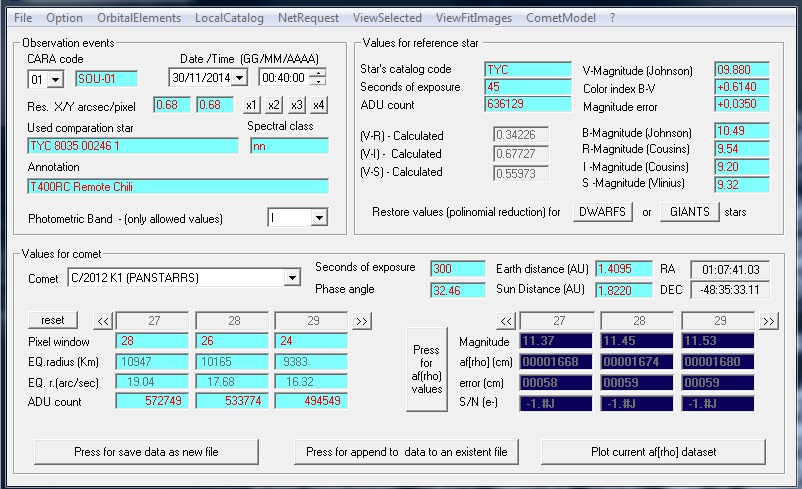Click the first Res. X arcsec/pixel field
The width and height of the screenshot is (802, 489).
pyautogui.click(x=172, y=105)
